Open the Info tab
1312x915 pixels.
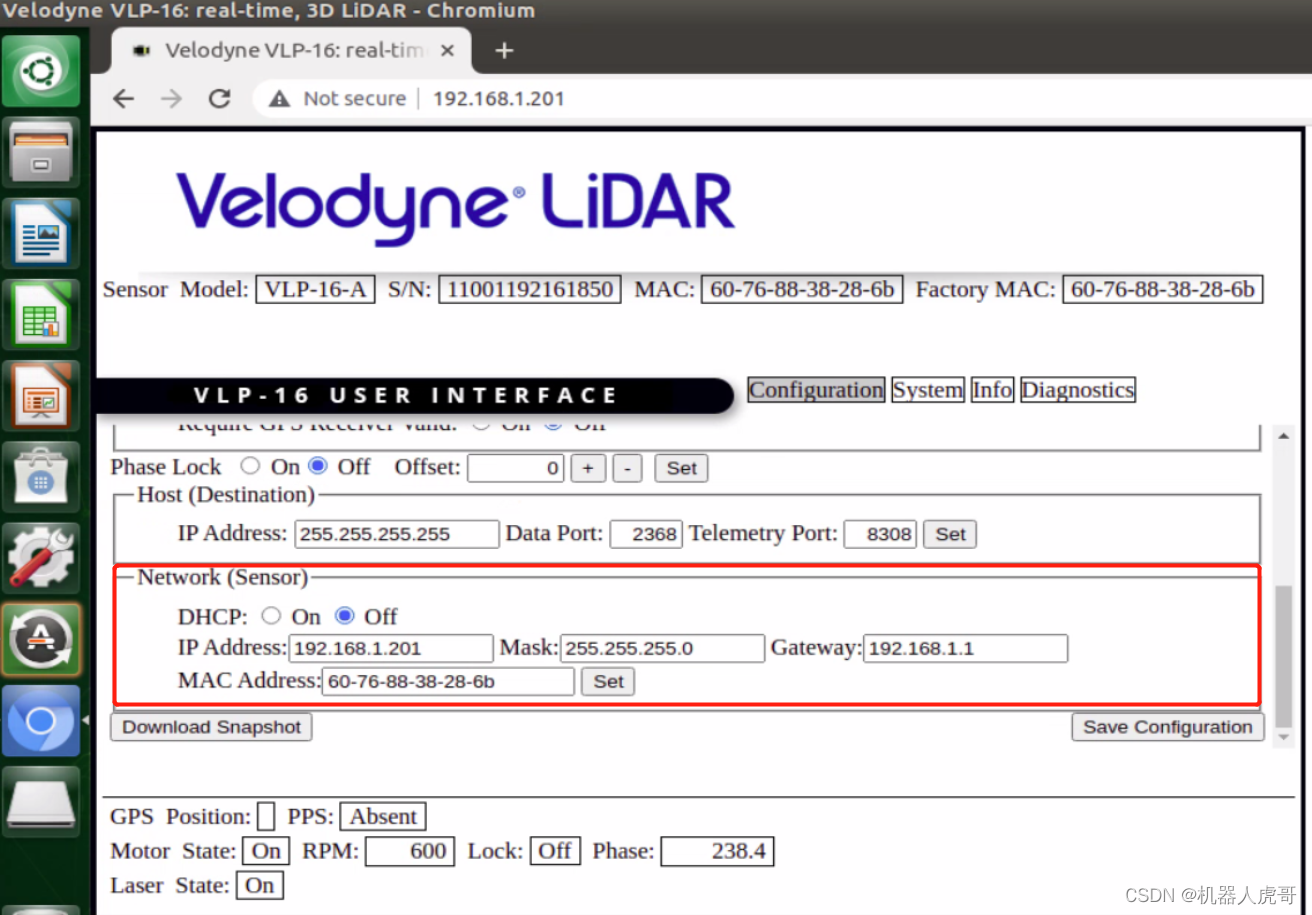tap(992, 390)
